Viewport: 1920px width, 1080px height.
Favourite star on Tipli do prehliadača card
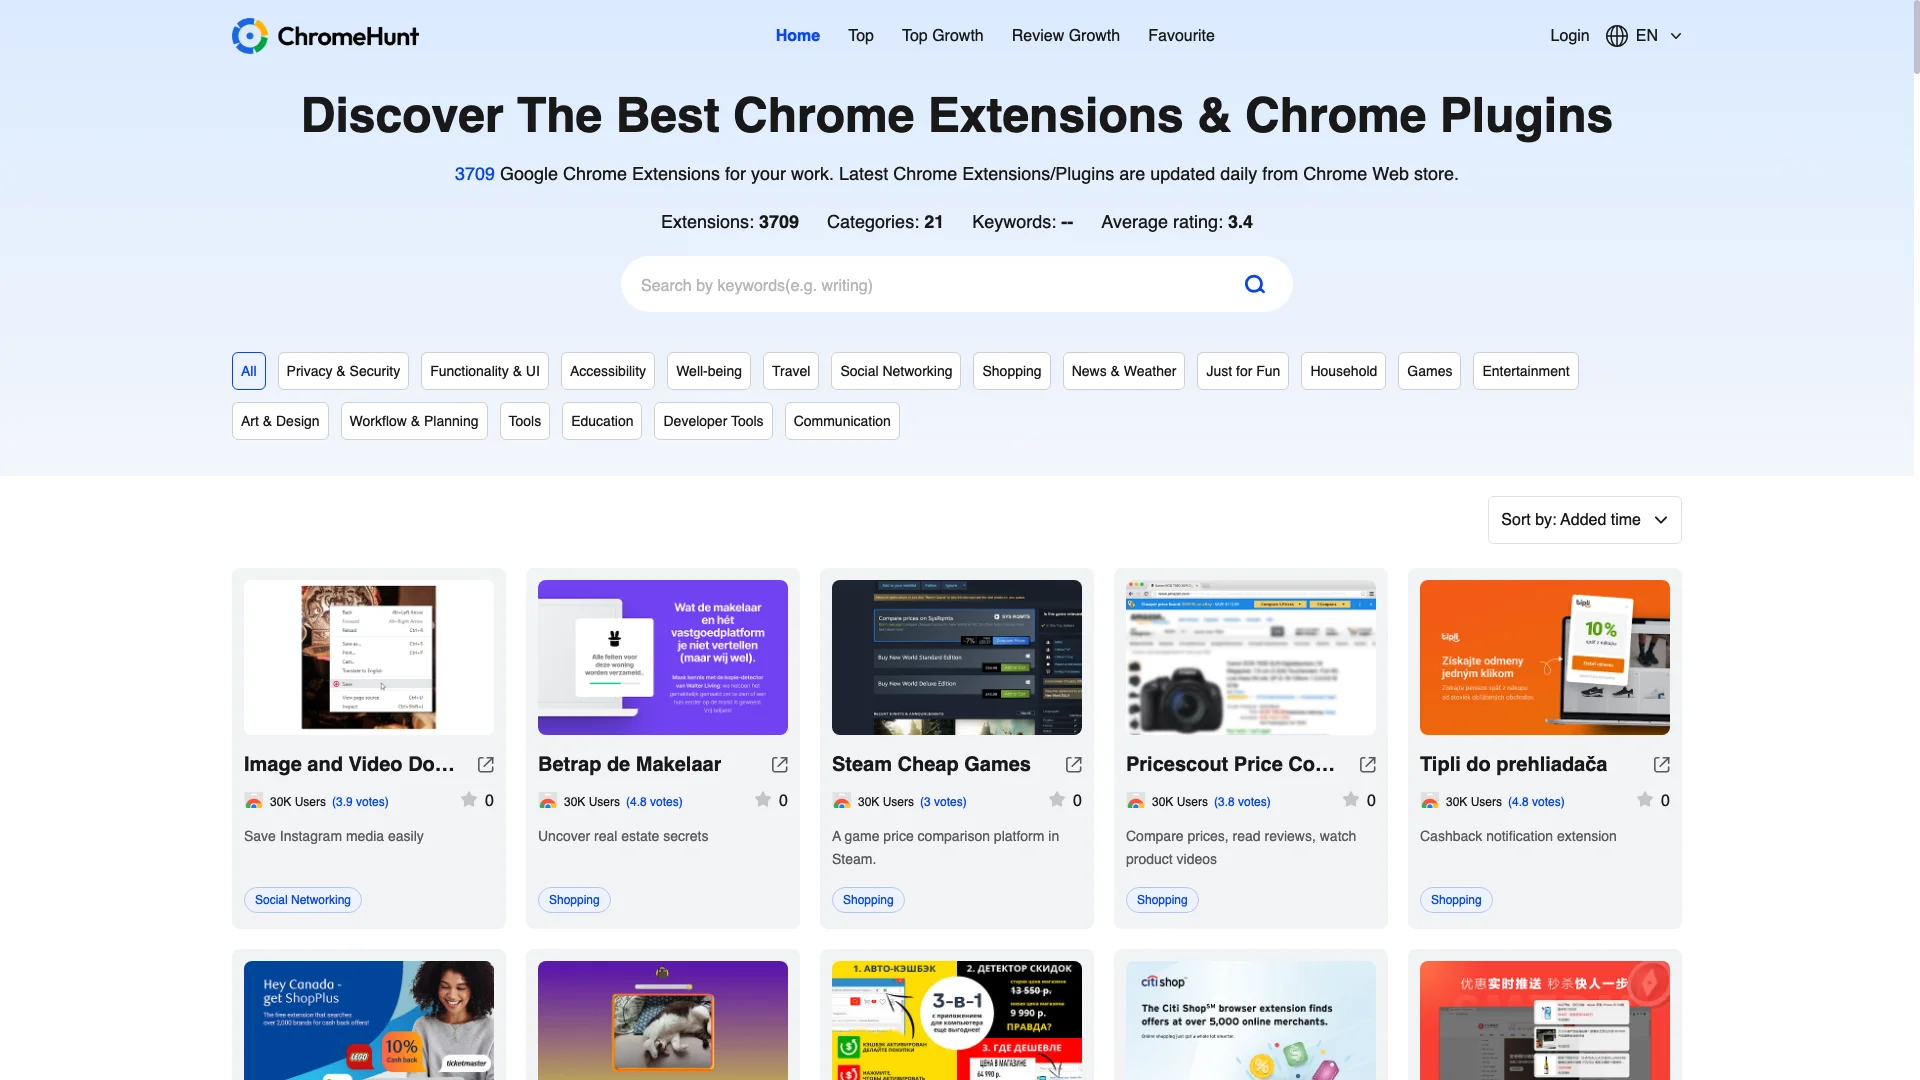pyautogui.click(x=1644, y=800)
